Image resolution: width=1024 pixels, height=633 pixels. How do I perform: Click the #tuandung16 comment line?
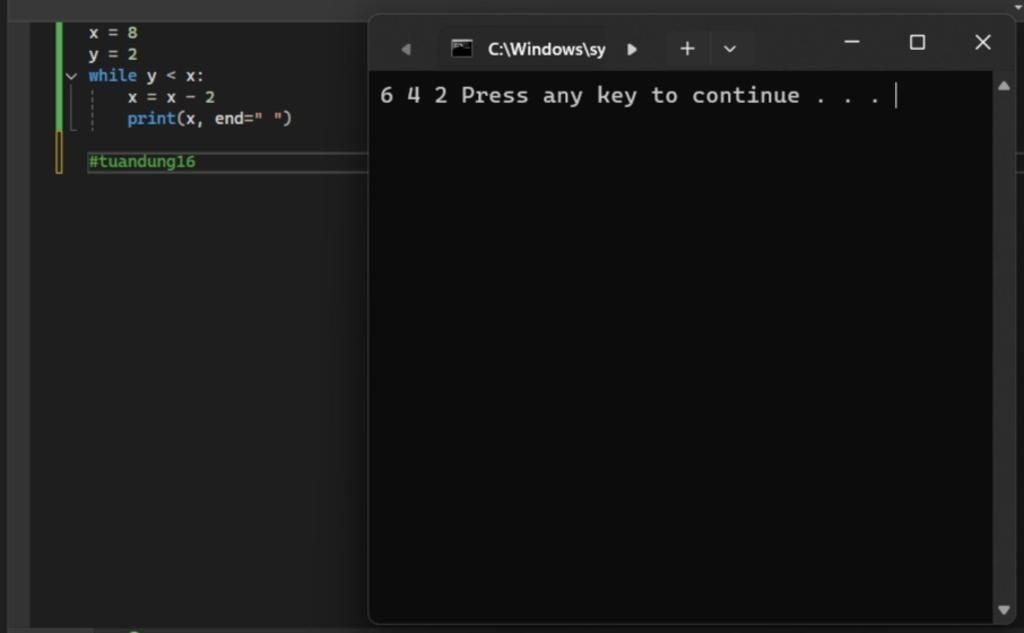142,162
